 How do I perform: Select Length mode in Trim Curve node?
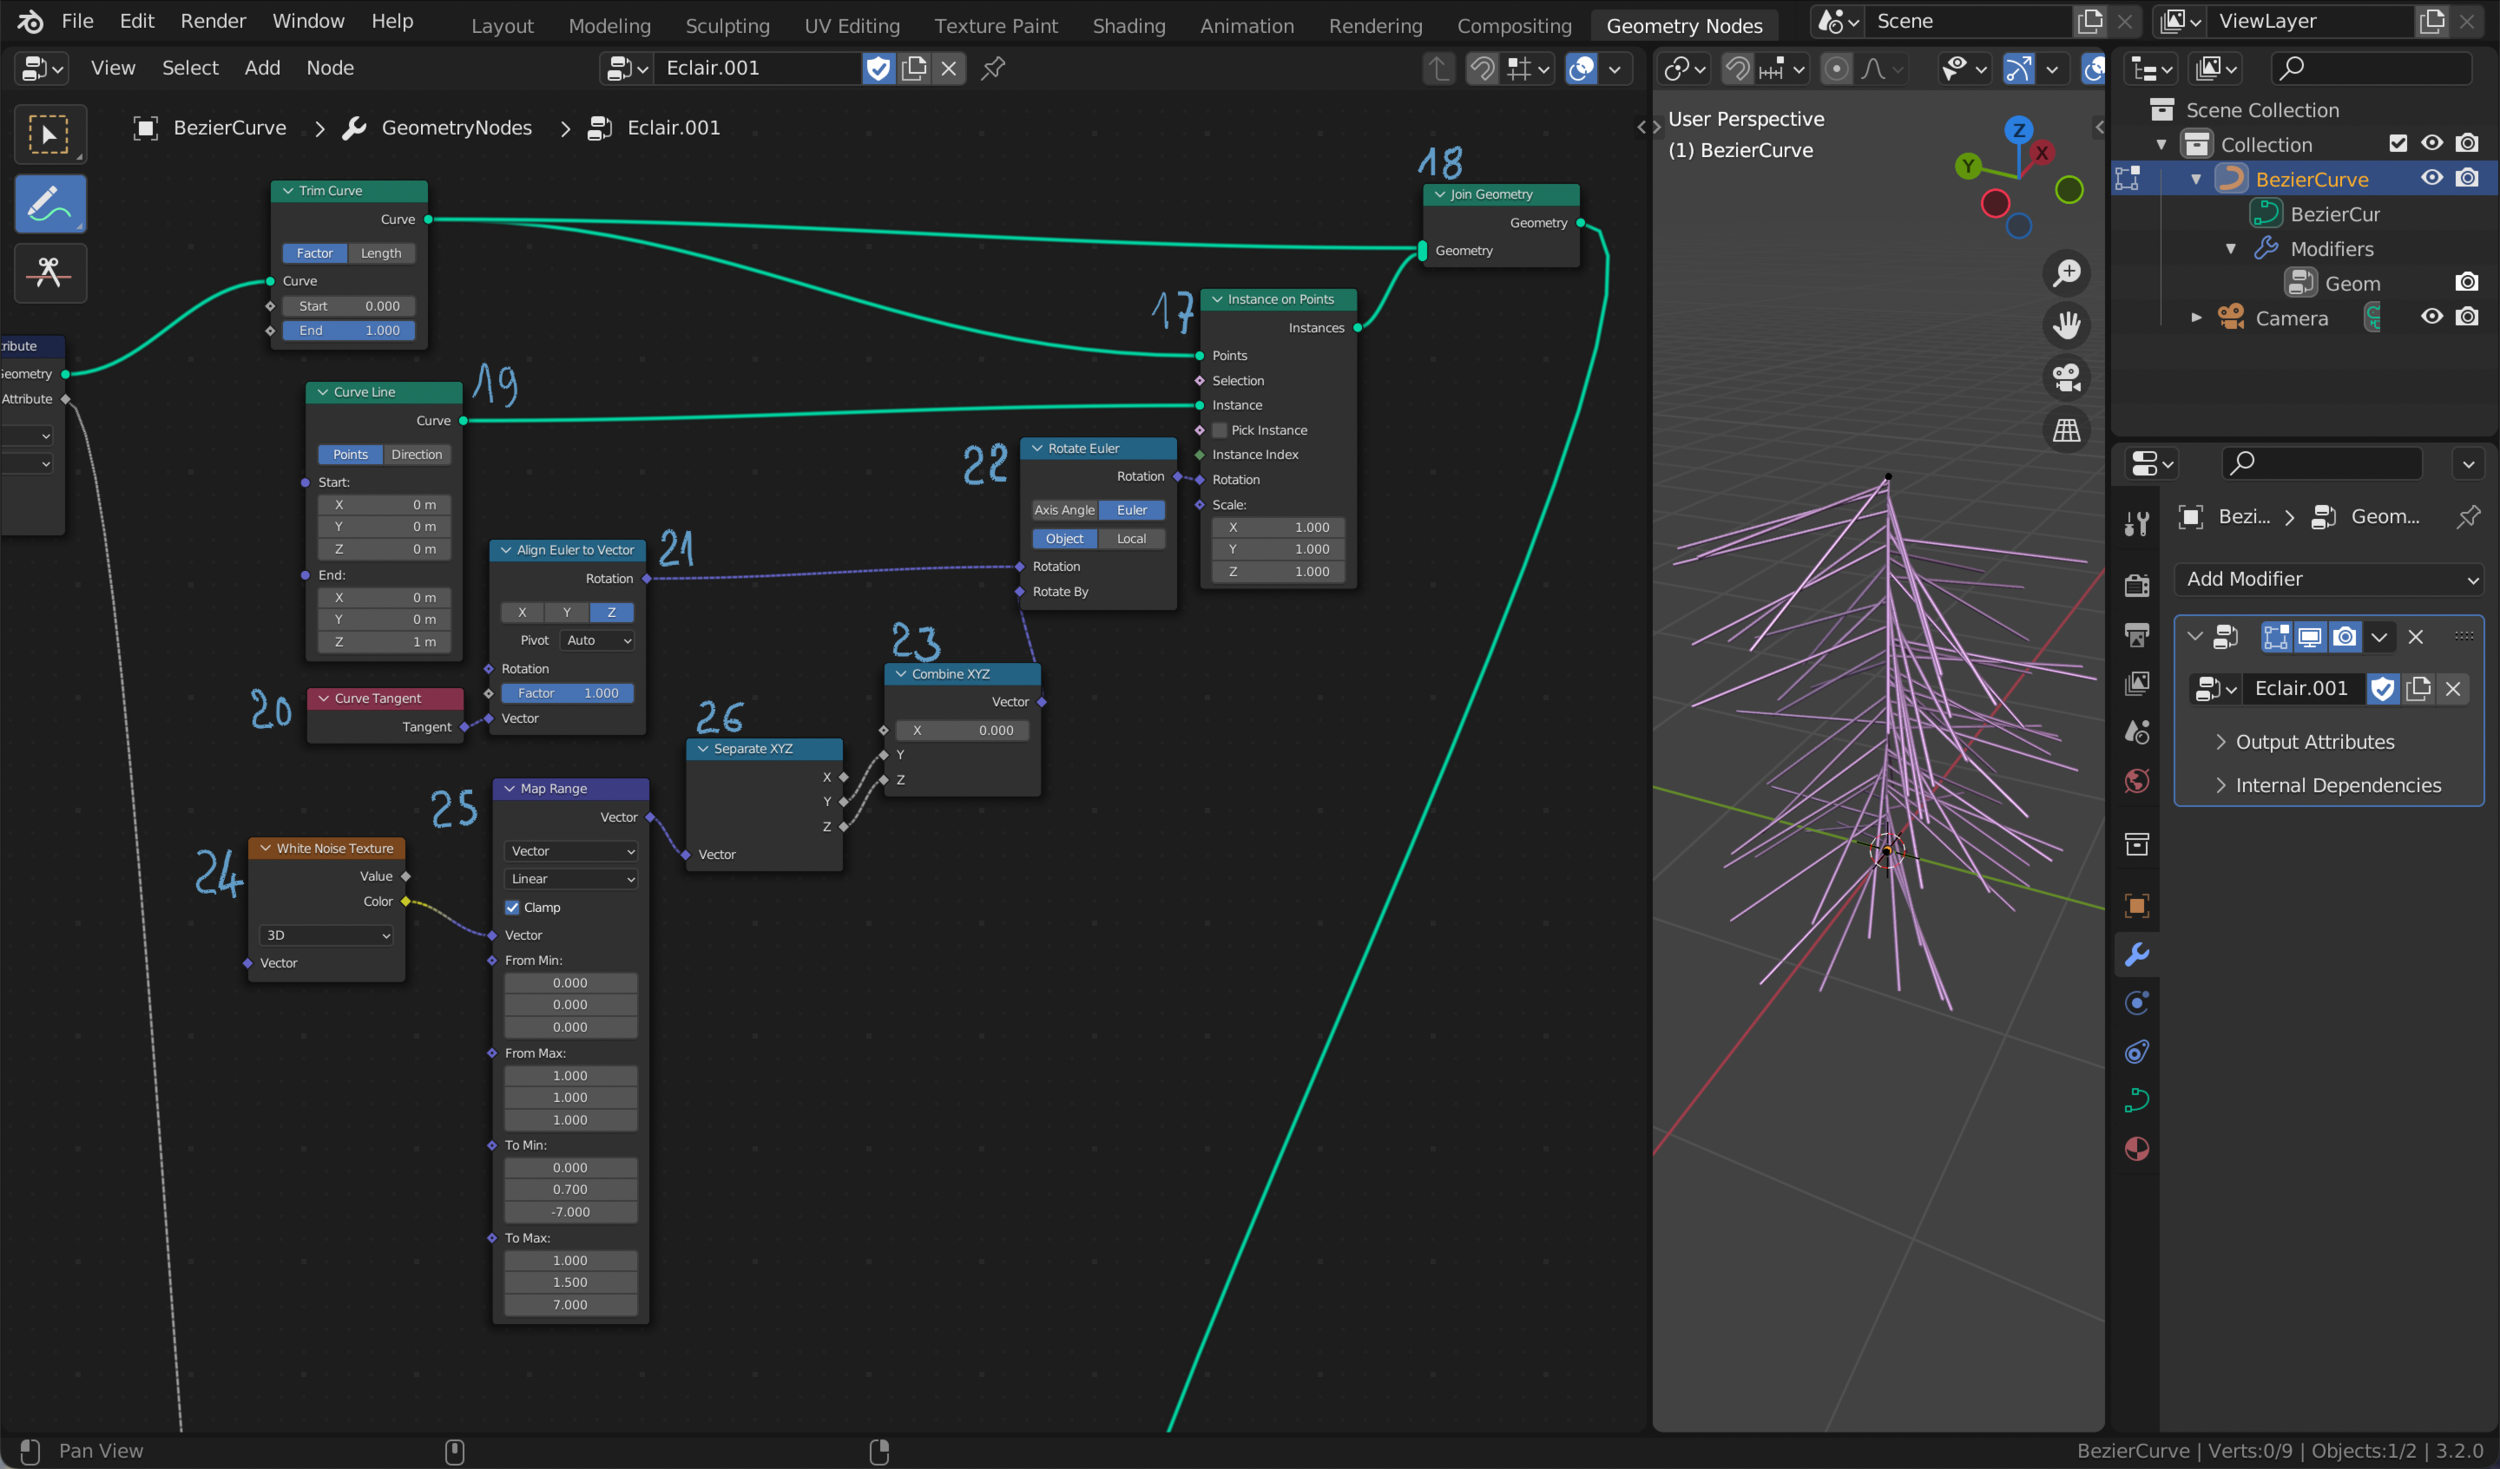point(381,253)
